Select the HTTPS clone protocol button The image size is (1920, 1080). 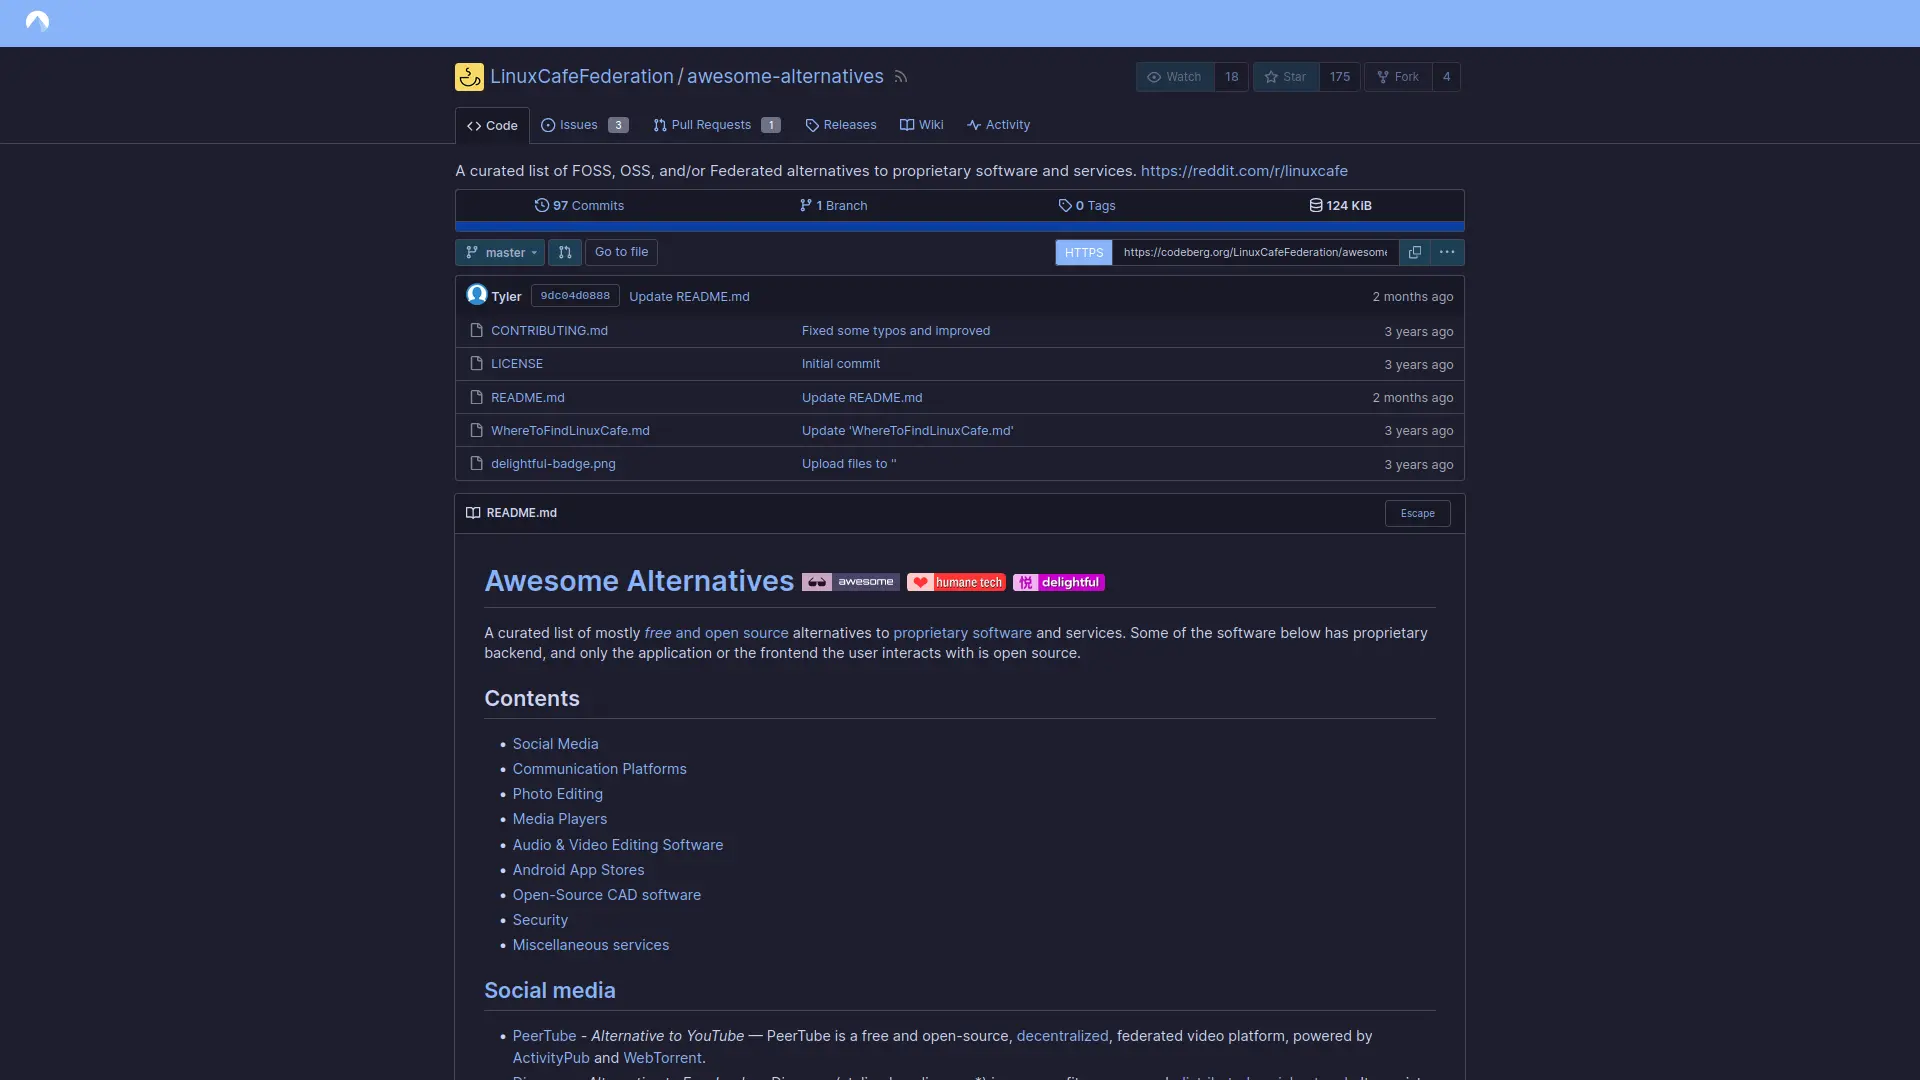[1084, 252]
